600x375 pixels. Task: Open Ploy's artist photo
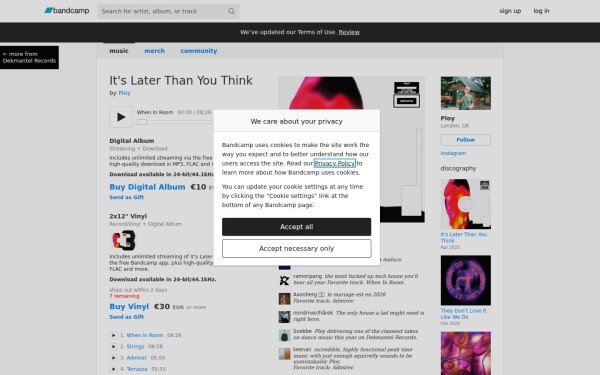coord(465,93)
